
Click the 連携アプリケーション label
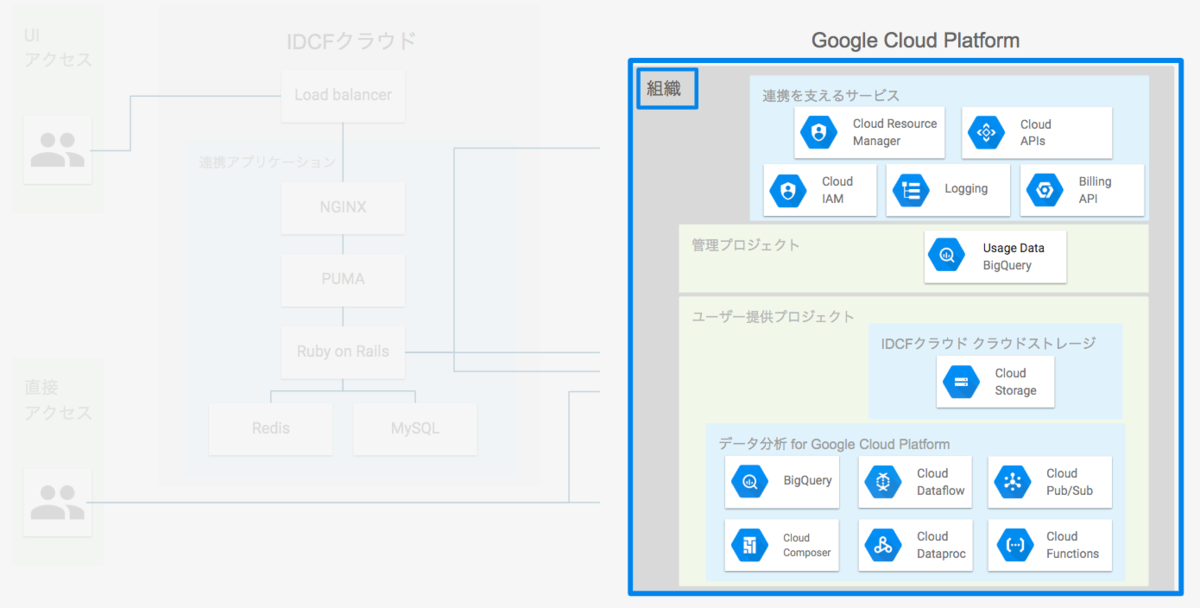tap(267, 162)
